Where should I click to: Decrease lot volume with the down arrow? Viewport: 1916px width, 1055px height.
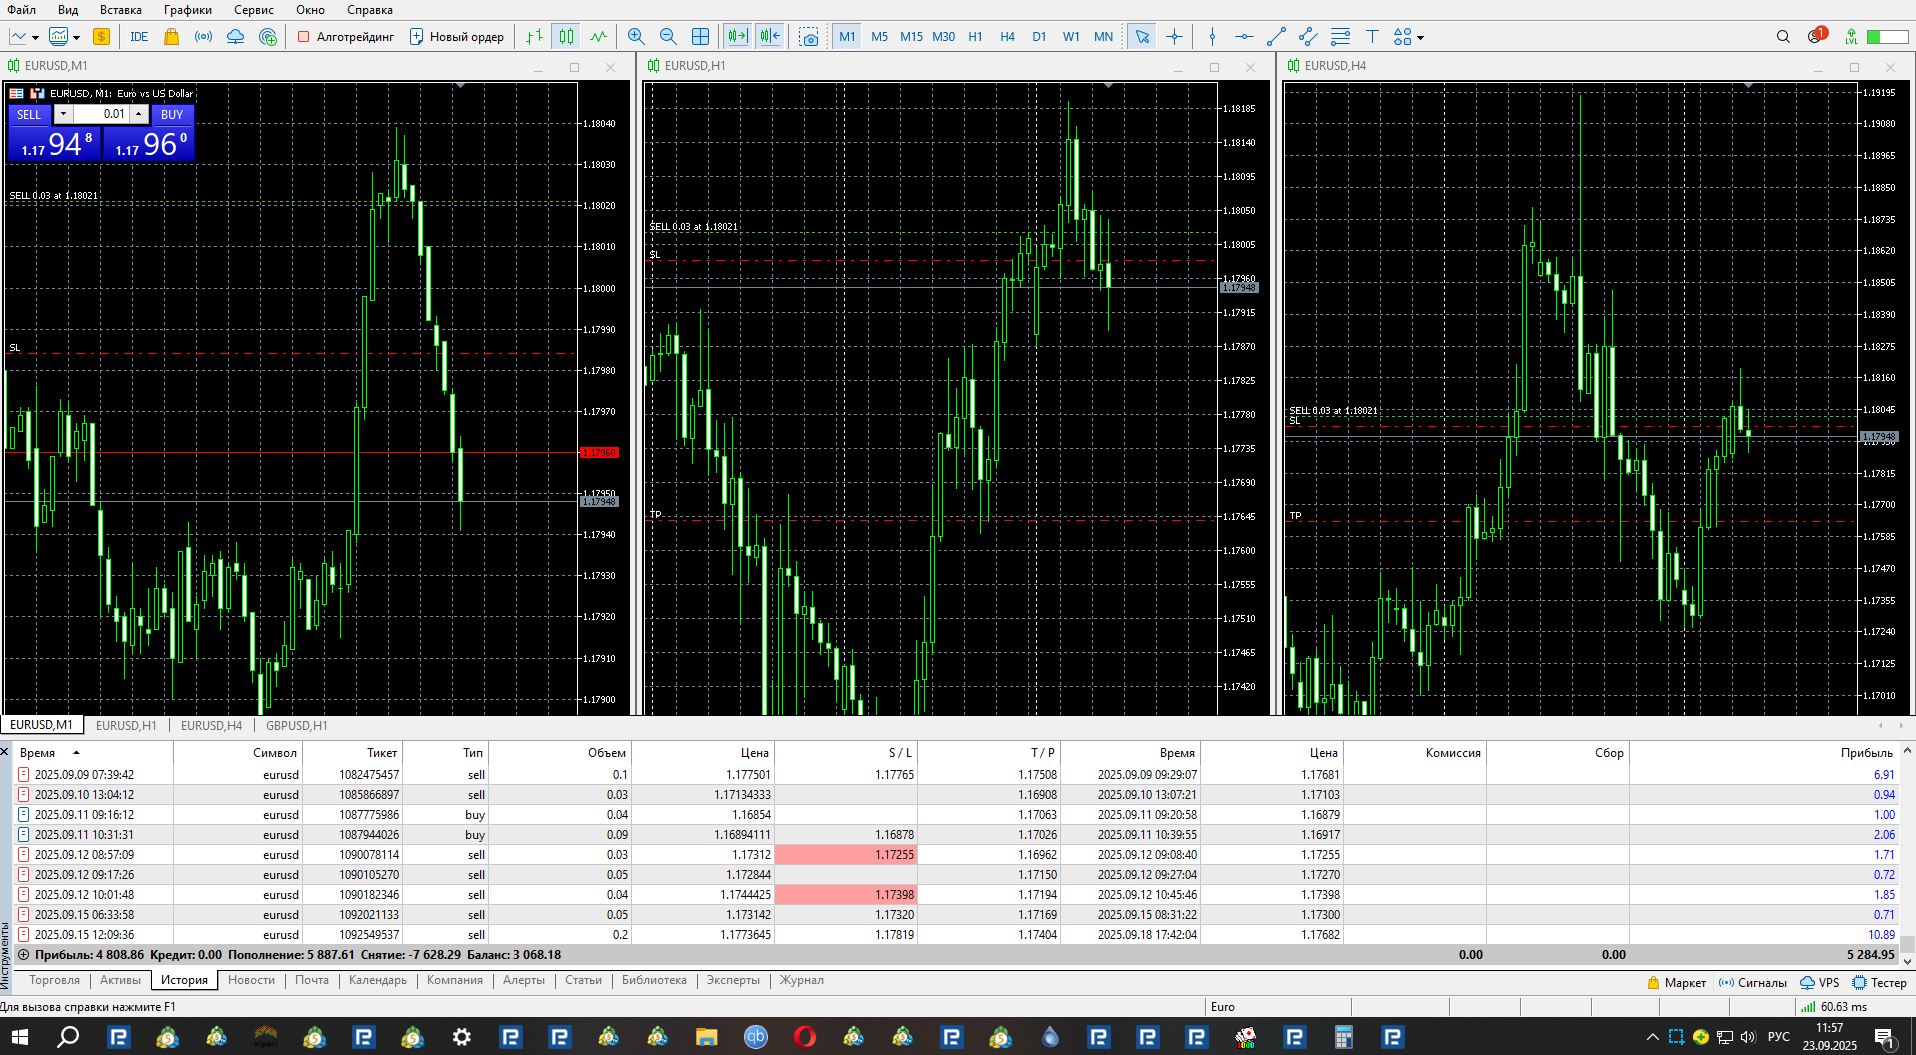tap(63, 114)
